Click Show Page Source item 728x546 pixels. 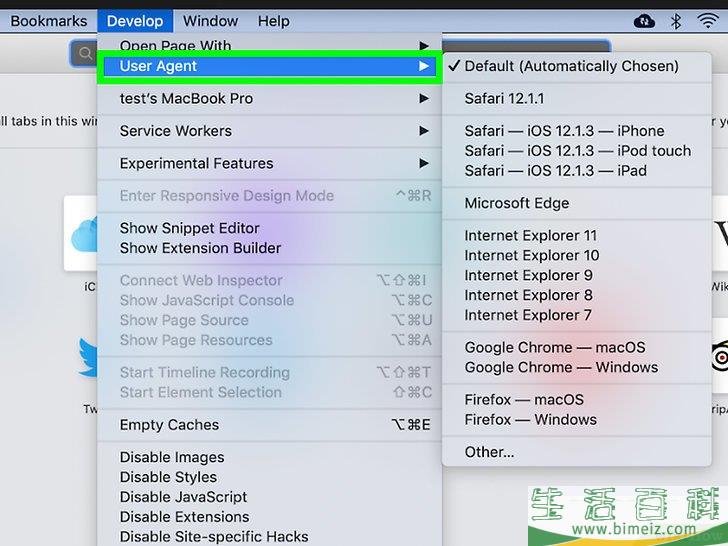click(x=269, y=320)
